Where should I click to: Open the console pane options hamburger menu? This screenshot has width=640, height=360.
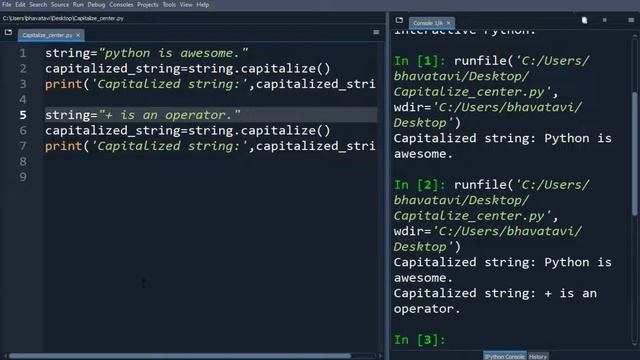click(x=631, y=20)
